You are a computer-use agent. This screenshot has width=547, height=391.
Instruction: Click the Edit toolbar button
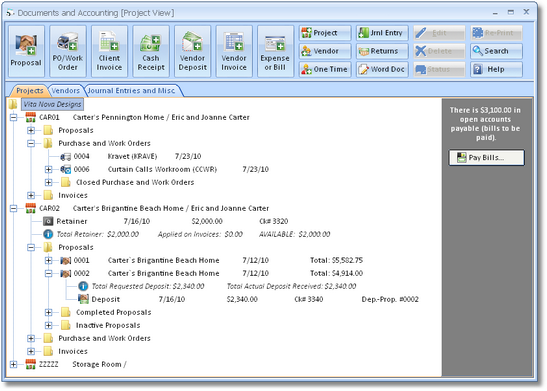click(x=440, y=33)
